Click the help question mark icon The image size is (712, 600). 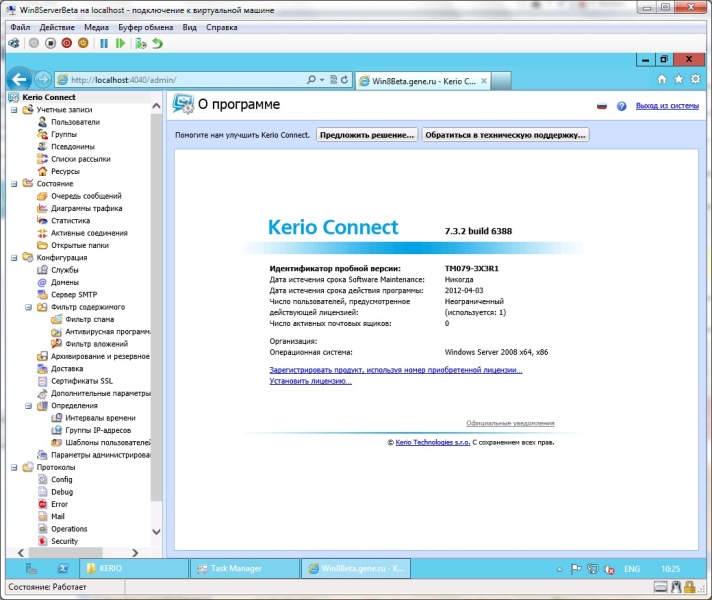621,105
